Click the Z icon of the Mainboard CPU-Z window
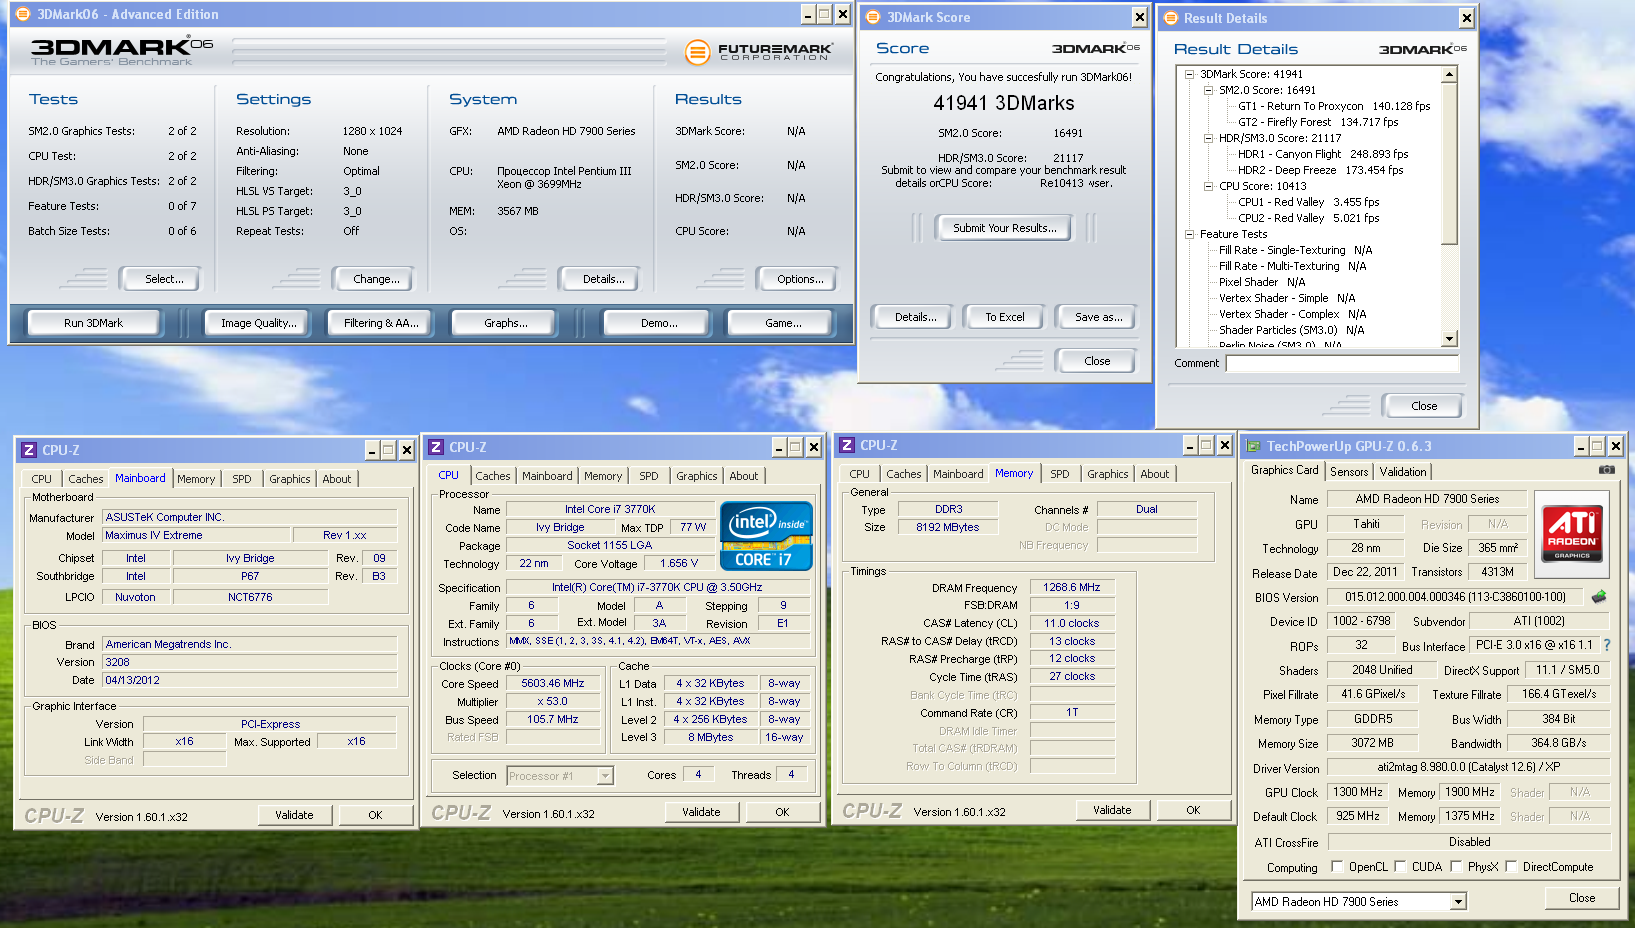This screenshot has height=928, width=1635. [29, 450]
